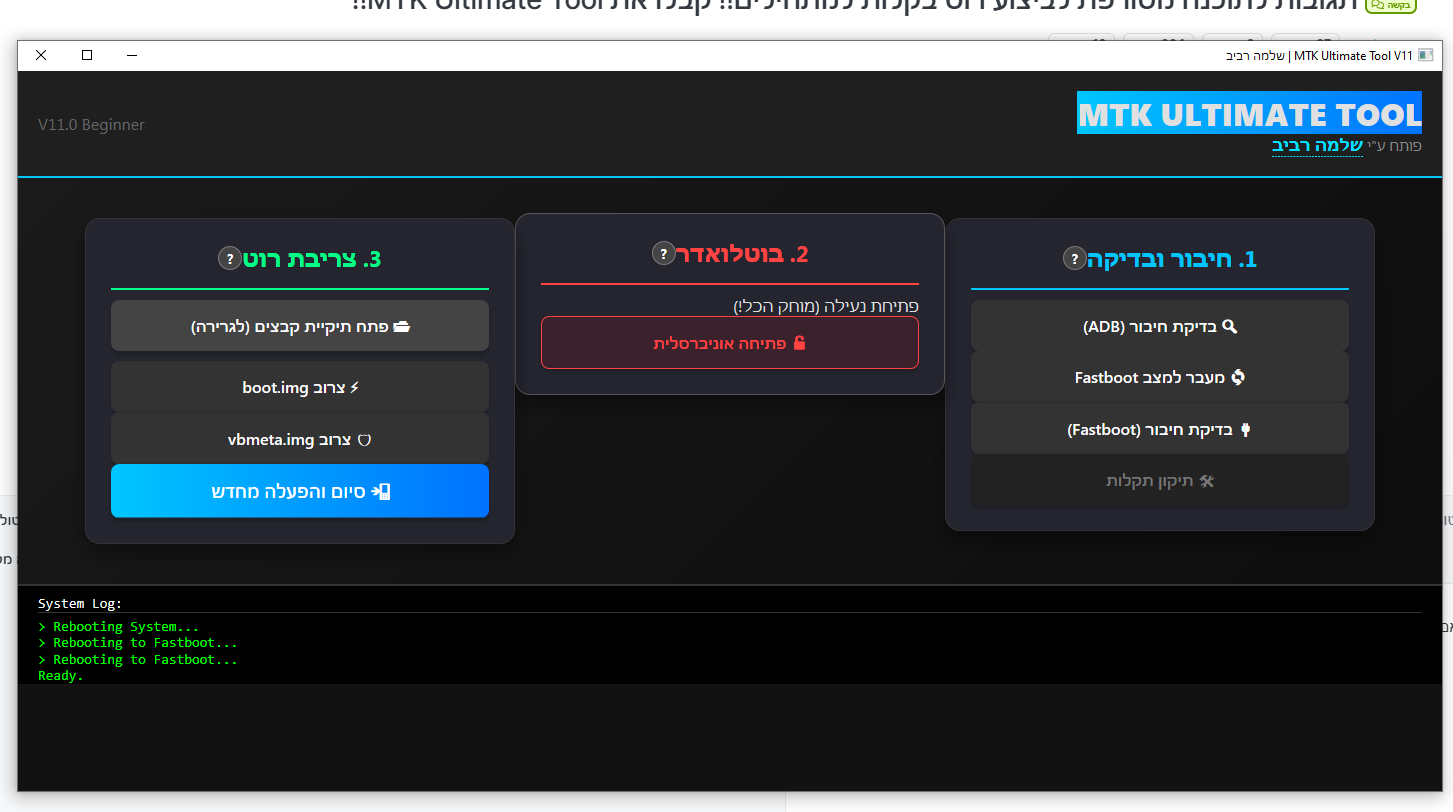Click help icon beside bootloader section title
1453x812 pixels.
[x=664, y=253]
